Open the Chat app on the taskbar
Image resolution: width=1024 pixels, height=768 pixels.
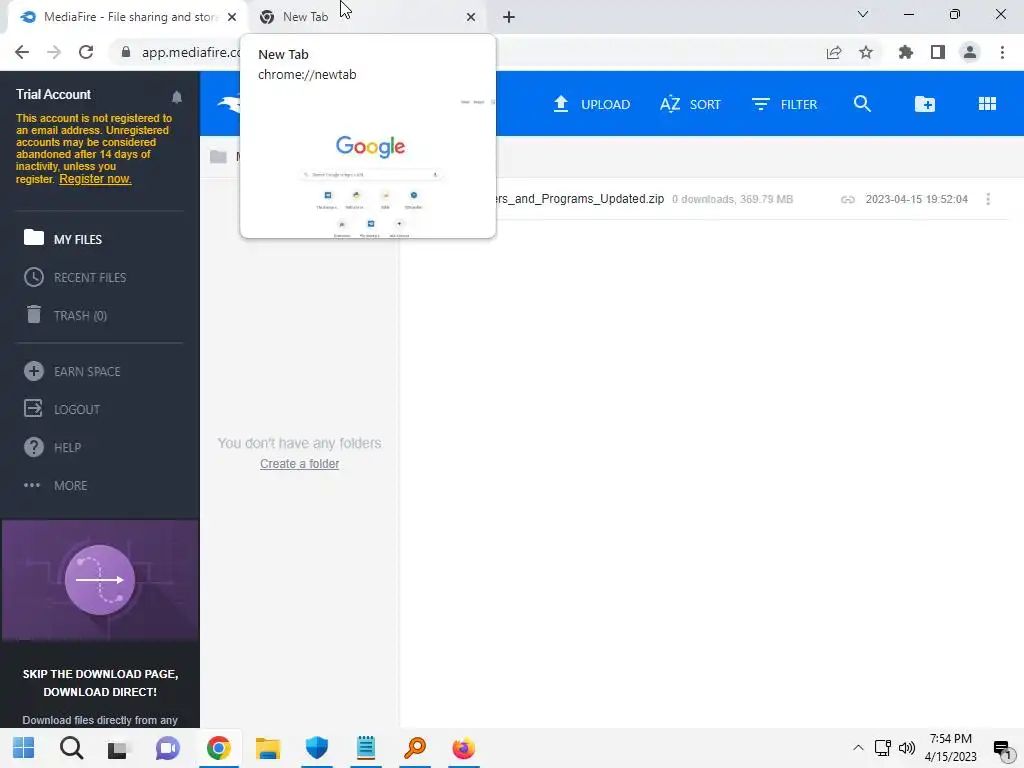pyautogui.click(x=167, y=748)
